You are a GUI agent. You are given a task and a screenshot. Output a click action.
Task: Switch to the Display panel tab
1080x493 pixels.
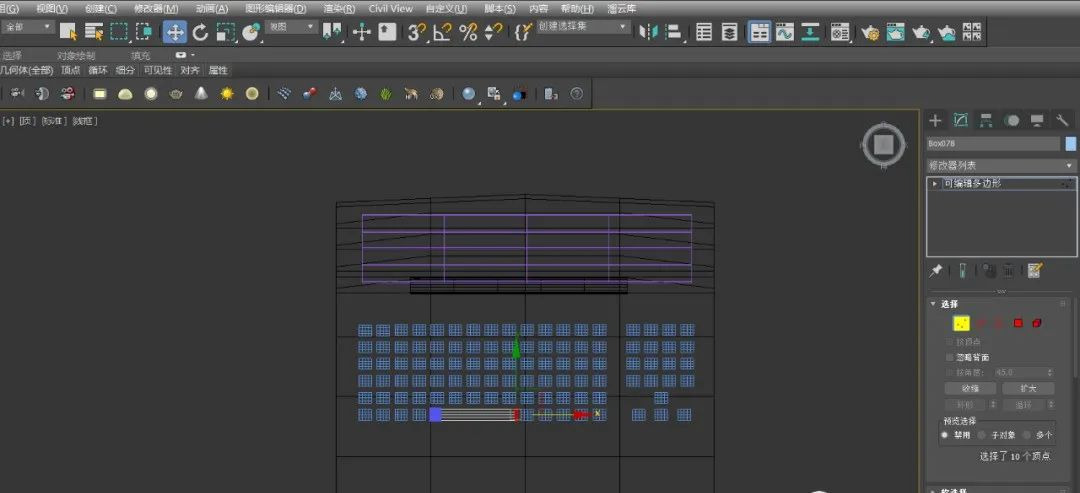[x=1037, y=120]
